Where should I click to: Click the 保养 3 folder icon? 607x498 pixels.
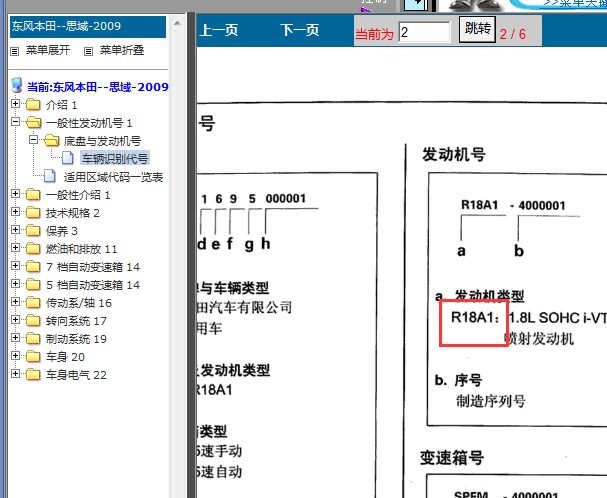pos(33,231)
